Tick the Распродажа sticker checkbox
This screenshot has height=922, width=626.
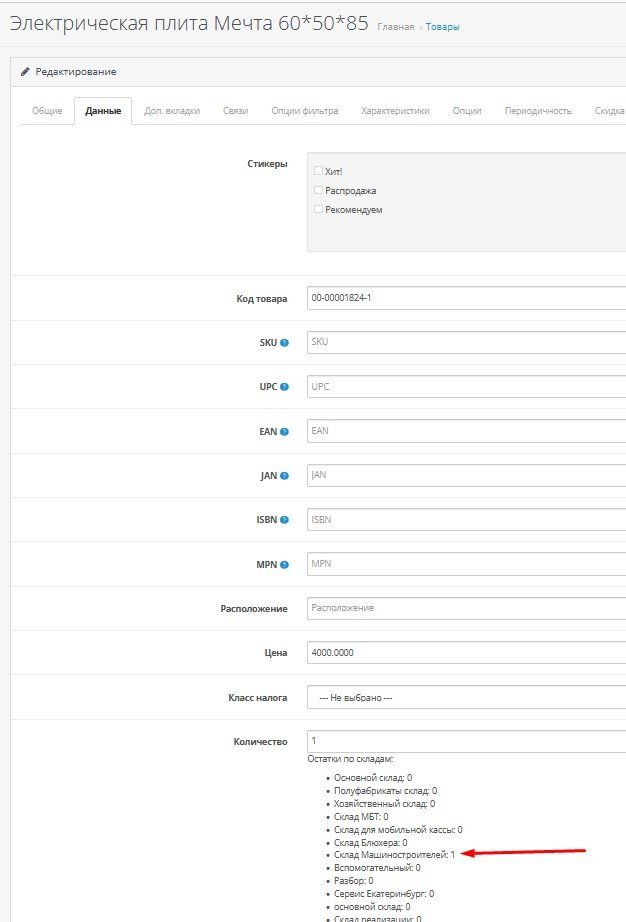(318, 190)
